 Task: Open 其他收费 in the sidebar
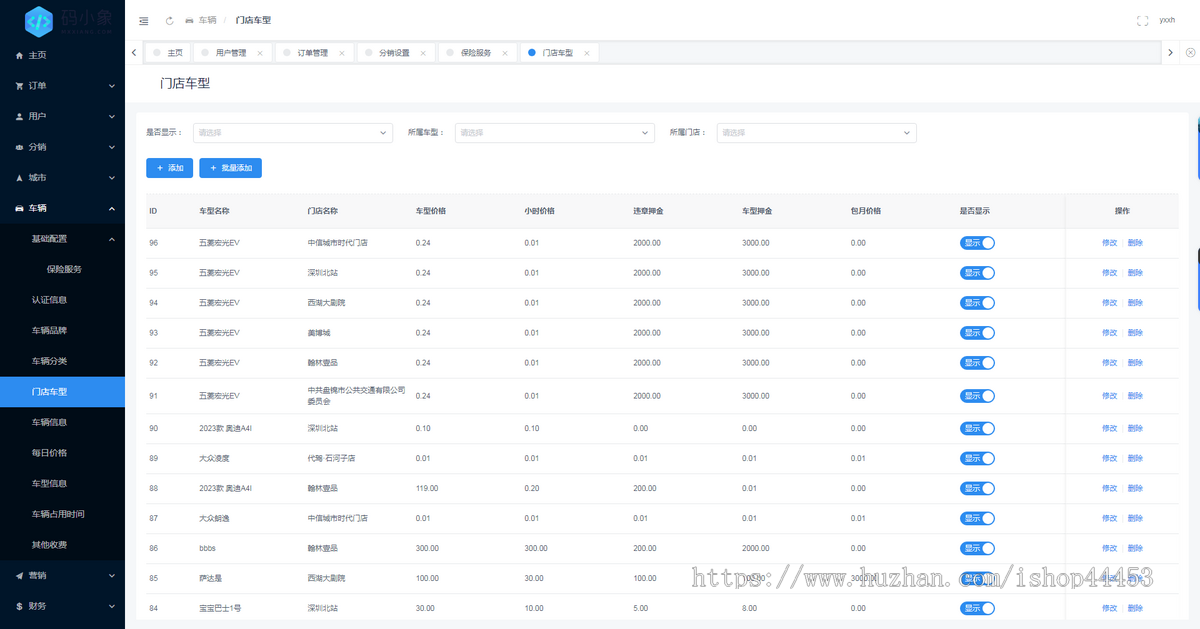point(62,545)
